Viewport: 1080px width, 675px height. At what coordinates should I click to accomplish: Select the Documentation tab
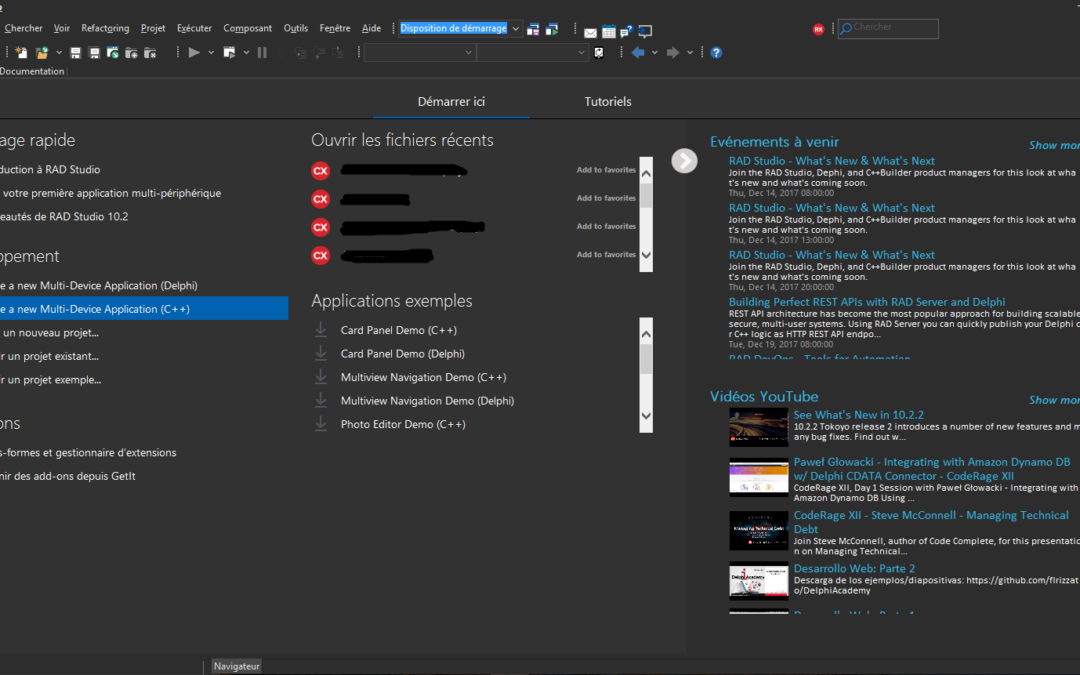32,71
